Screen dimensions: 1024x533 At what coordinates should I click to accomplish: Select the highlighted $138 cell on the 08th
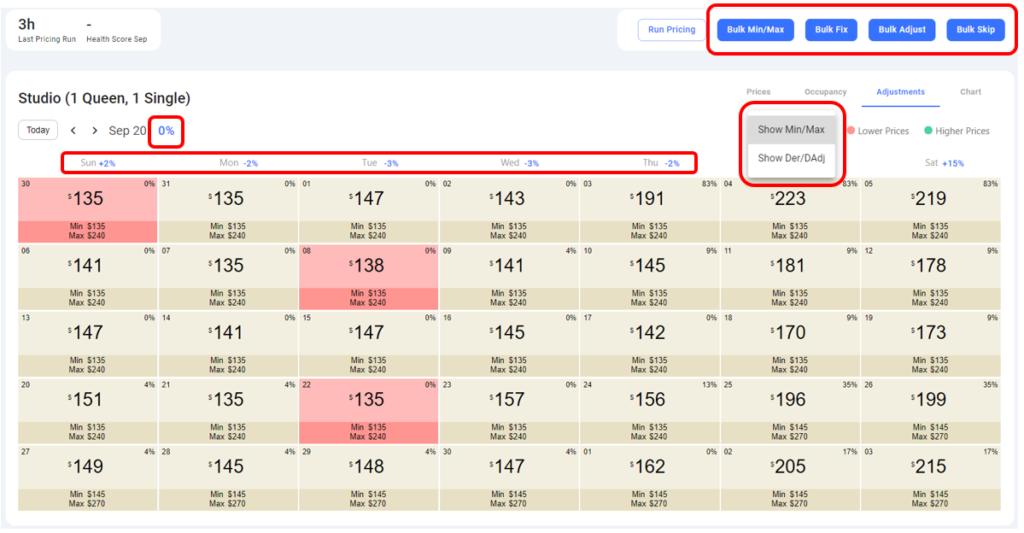[368, 277]
